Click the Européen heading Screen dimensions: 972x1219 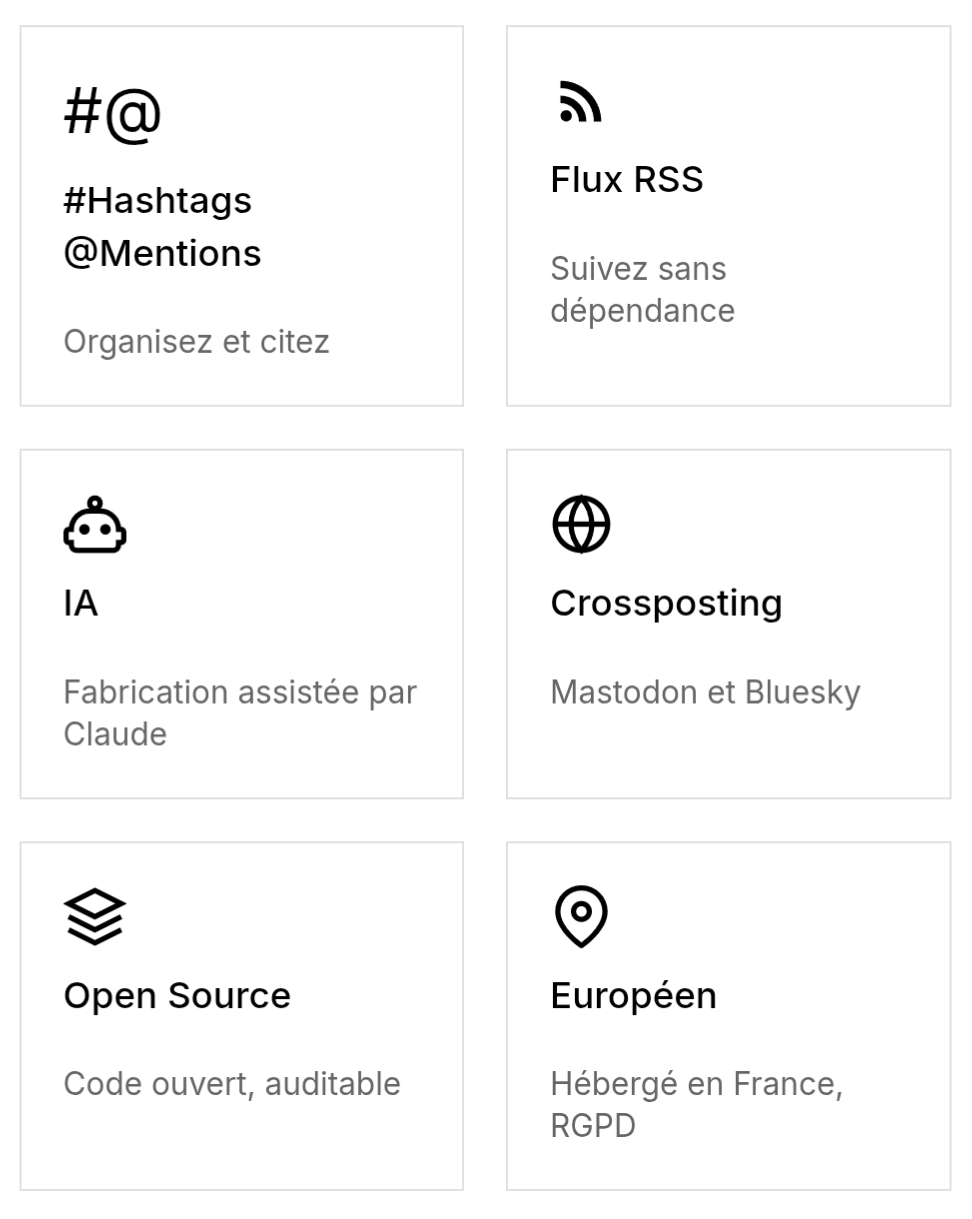coord(633,995)
